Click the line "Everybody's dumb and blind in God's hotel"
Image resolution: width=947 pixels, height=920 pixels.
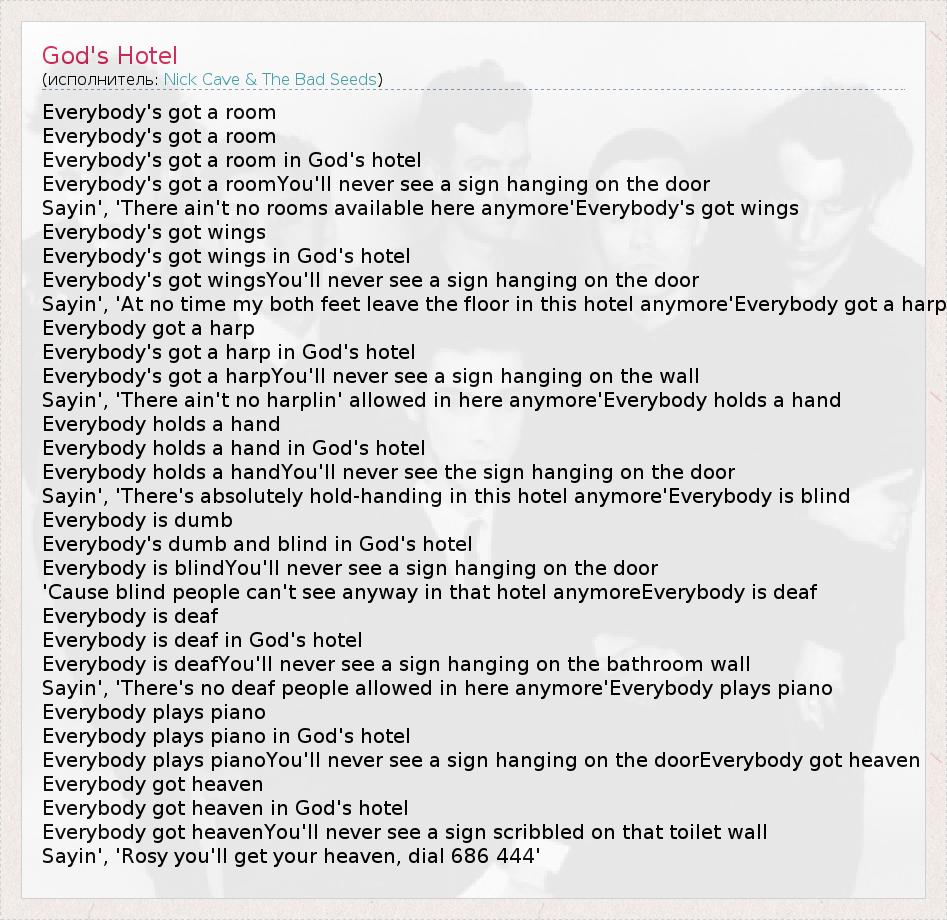pyautogui.click(x=257, y=544)
